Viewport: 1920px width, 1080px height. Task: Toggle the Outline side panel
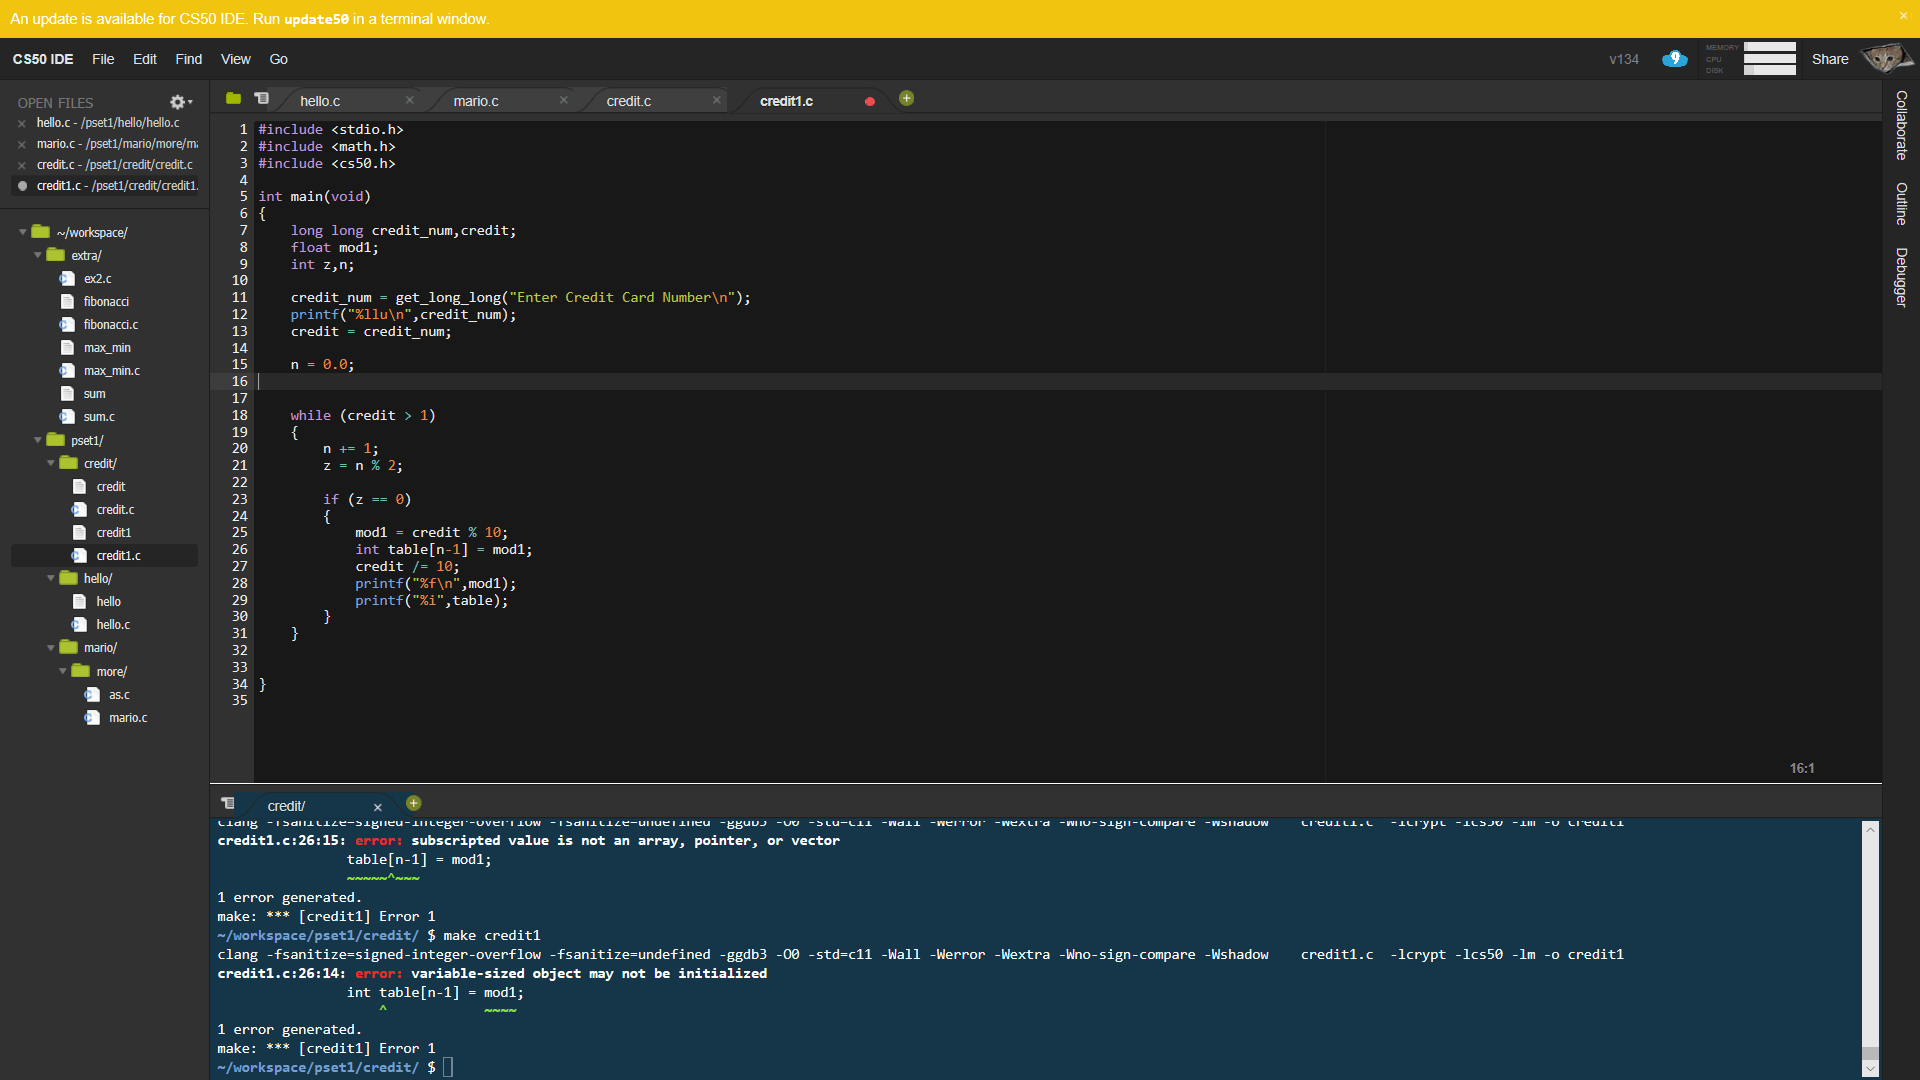tap(1901, 204)
